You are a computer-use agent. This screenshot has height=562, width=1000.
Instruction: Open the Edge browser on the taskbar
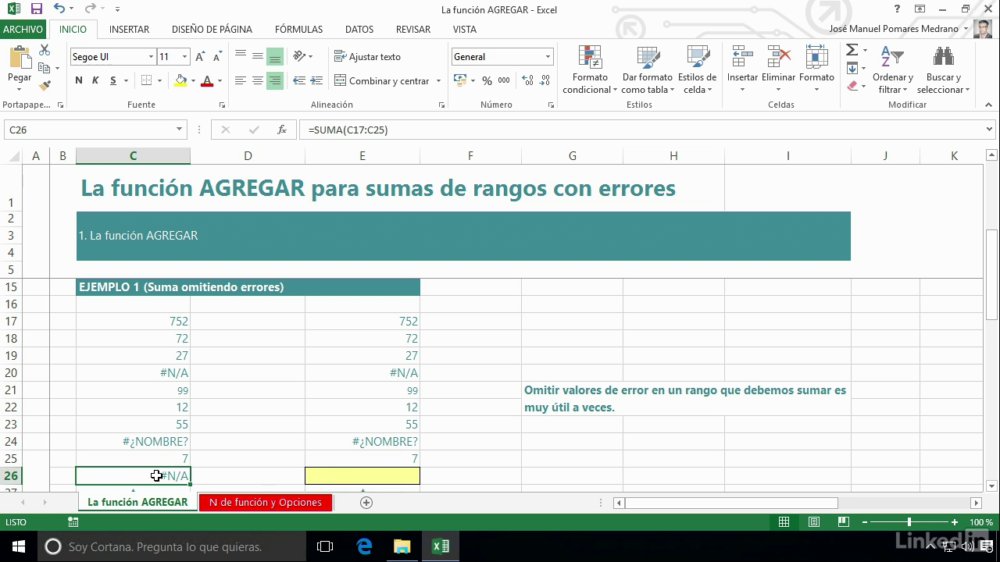pyautogui.click(x=364, y=546)
